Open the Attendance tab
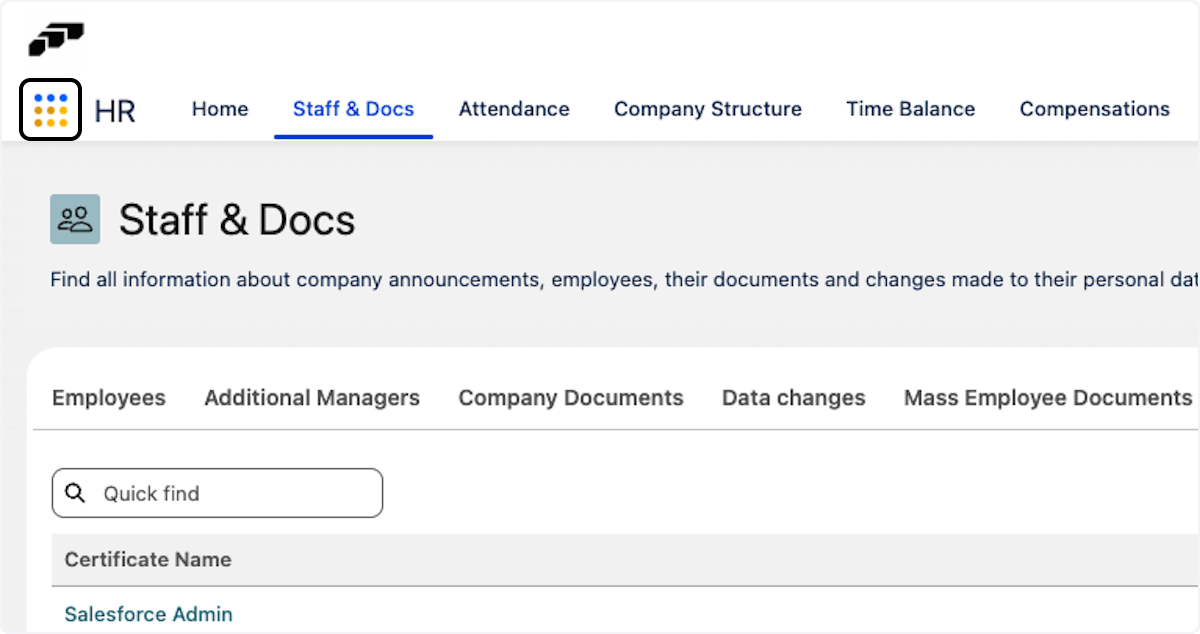The image size is (1200, 634). click(x=514, y=109)
